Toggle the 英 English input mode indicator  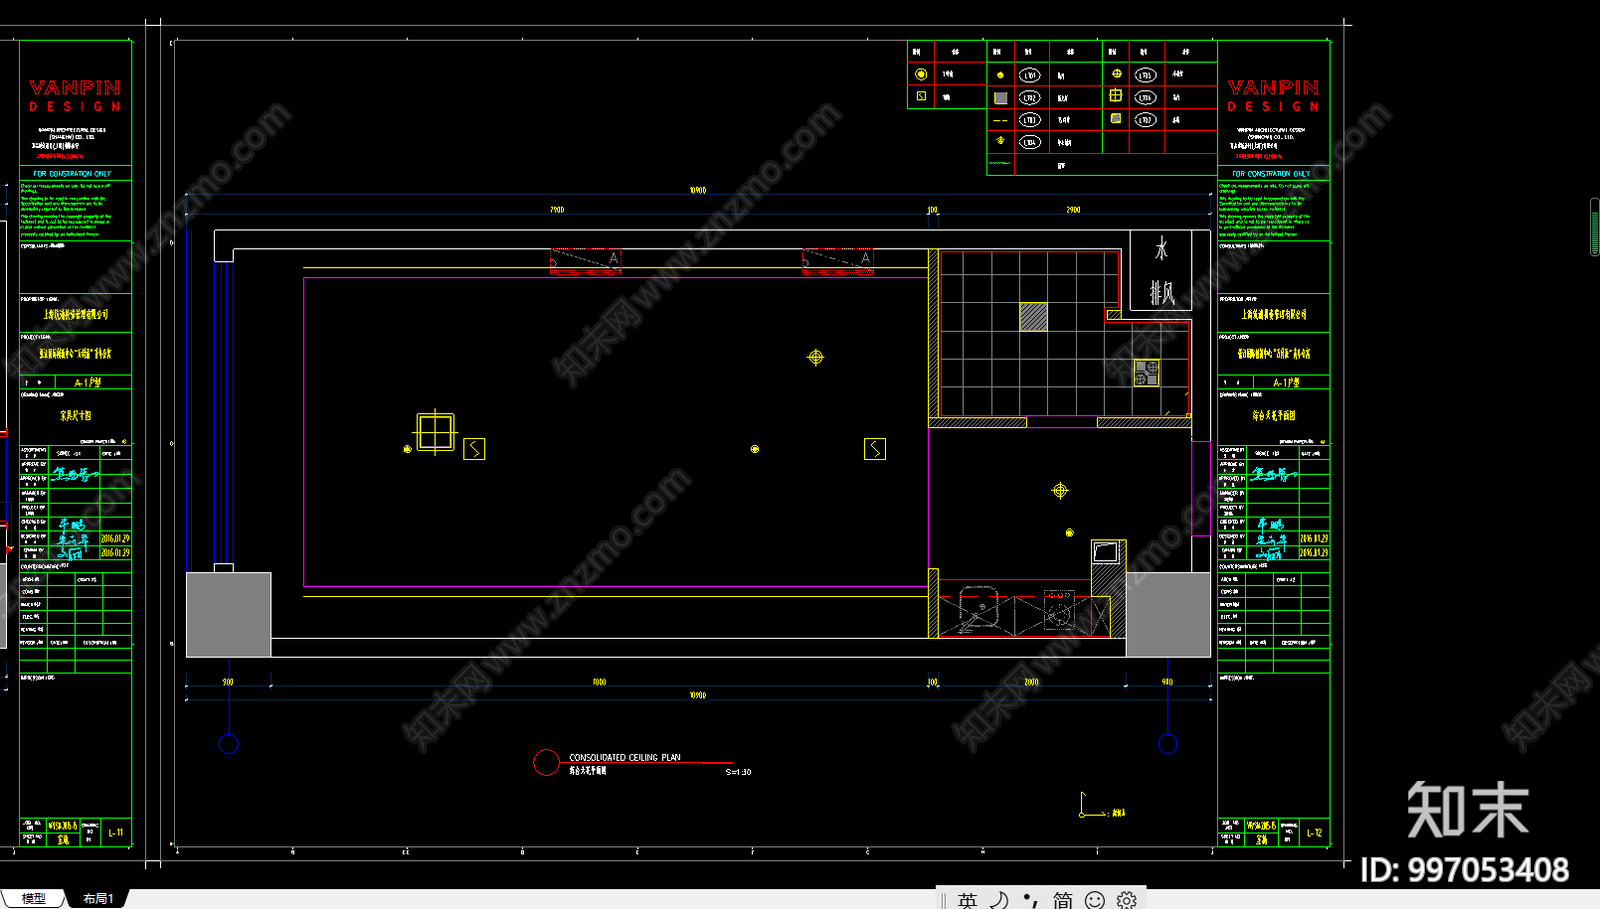967,900
